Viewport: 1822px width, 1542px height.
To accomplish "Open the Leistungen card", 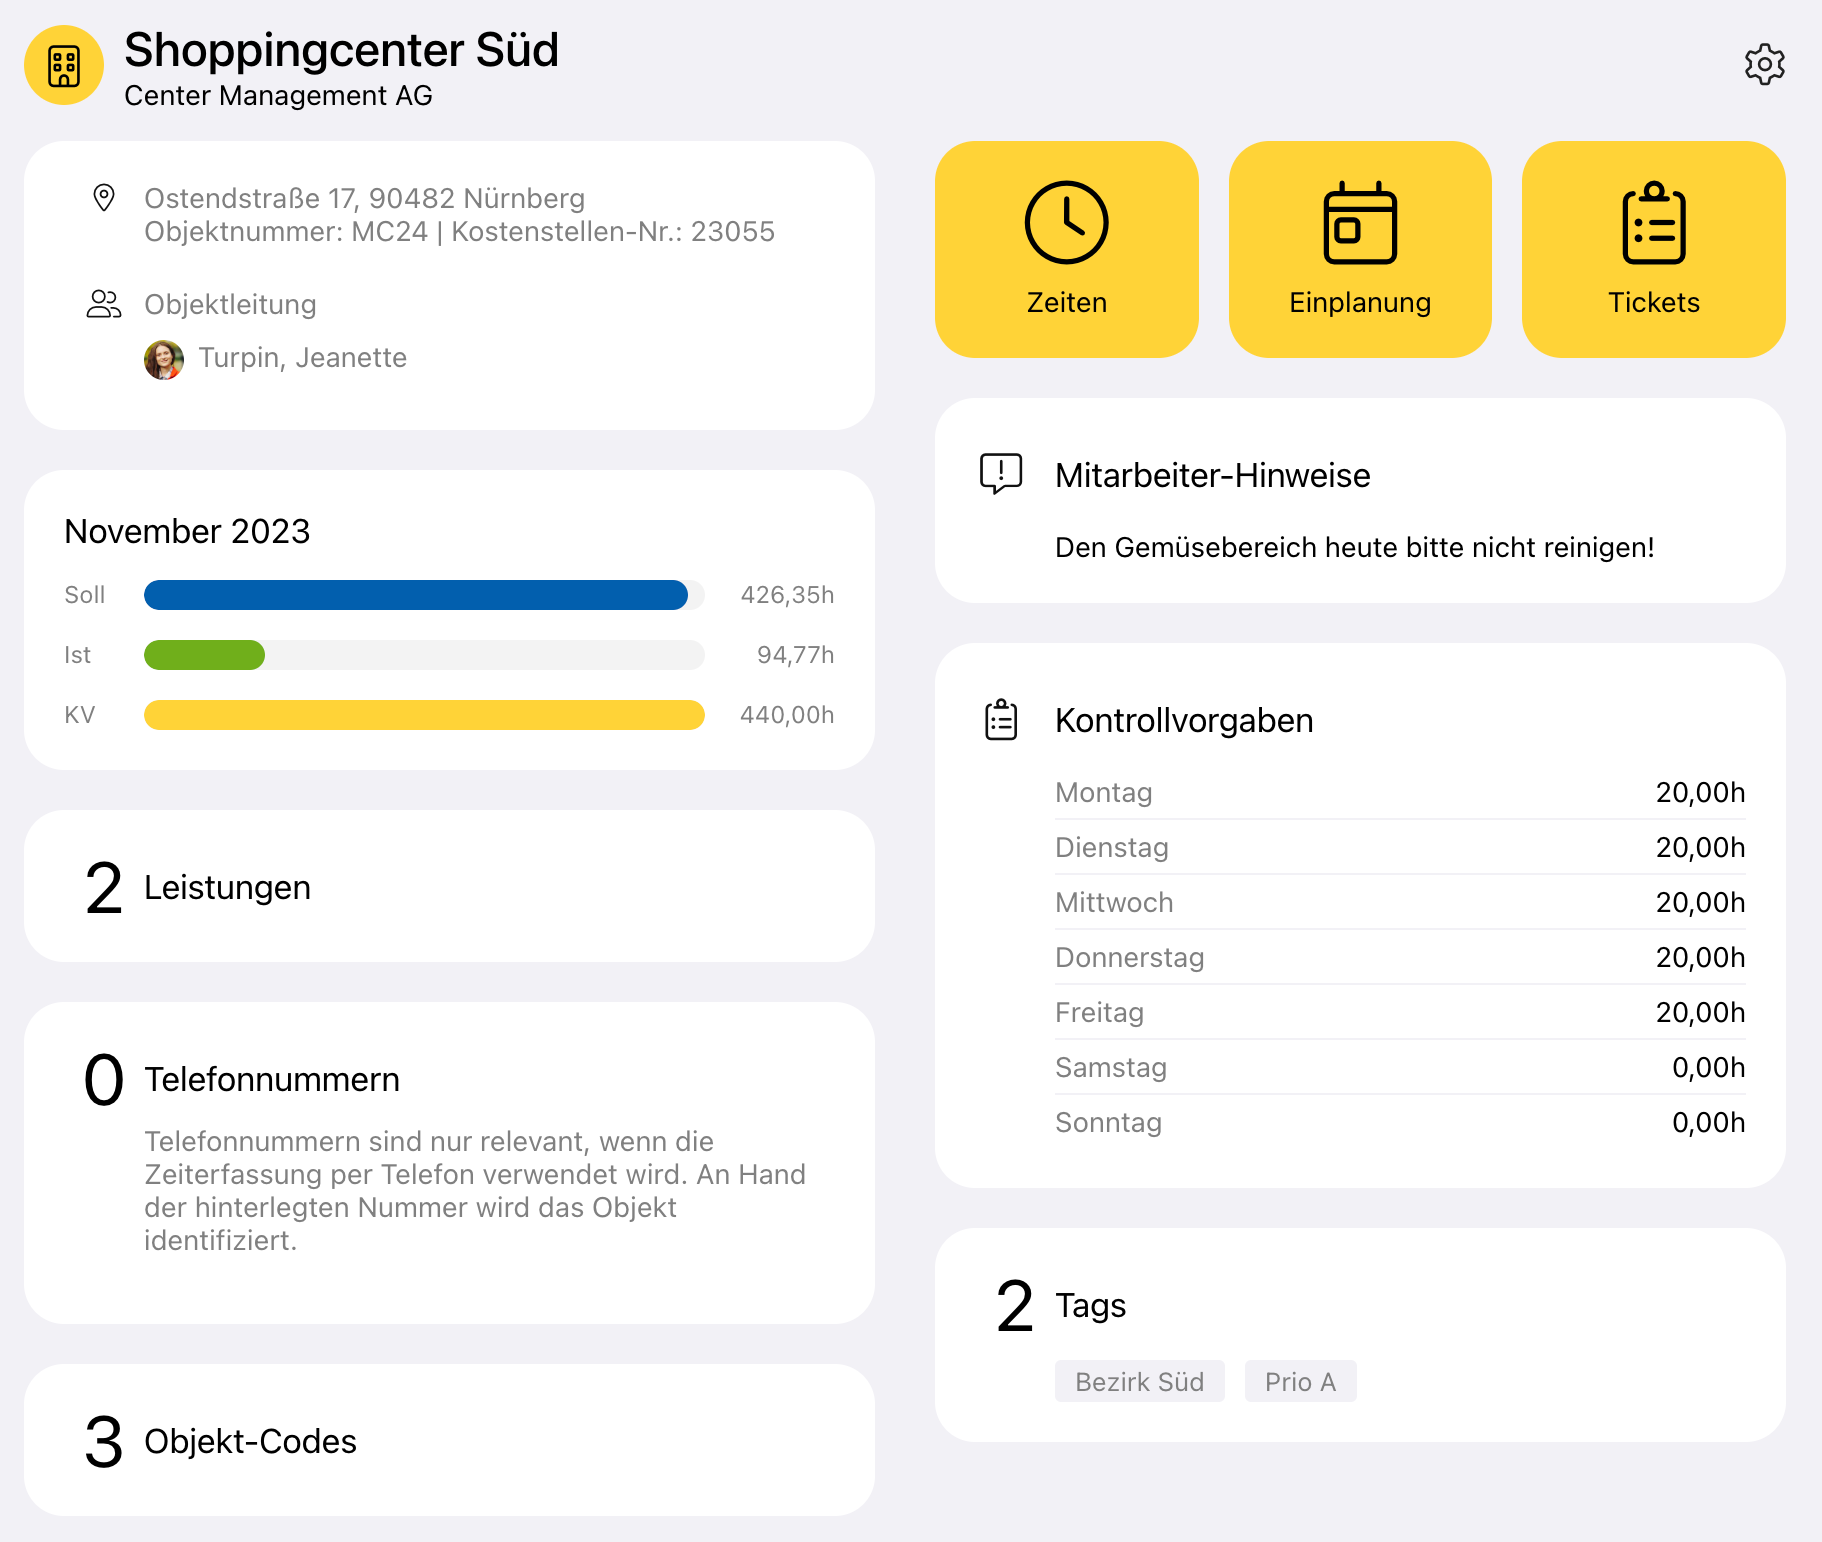I will (x=449, y=887).
